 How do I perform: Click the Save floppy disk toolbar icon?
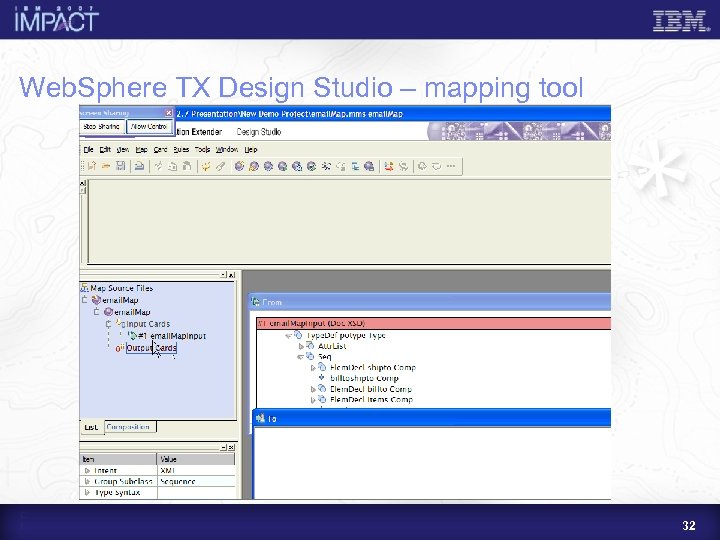point(120,166)
